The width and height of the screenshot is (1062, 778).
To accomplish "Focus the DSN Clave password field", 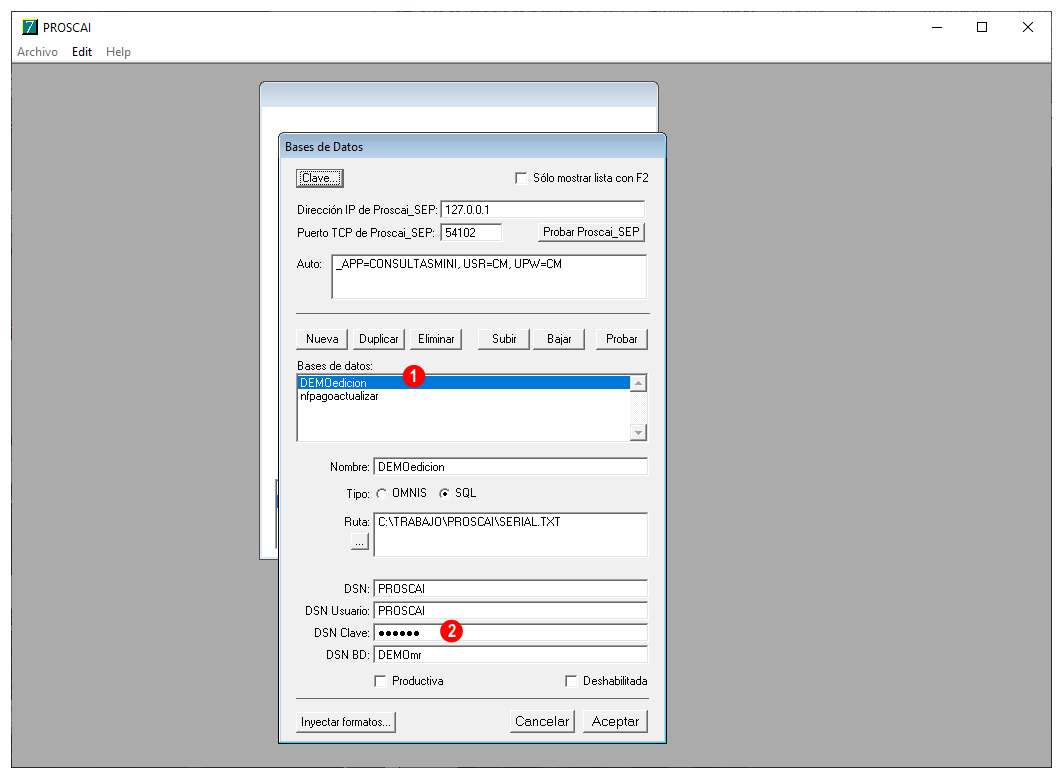I will point(511,633).
